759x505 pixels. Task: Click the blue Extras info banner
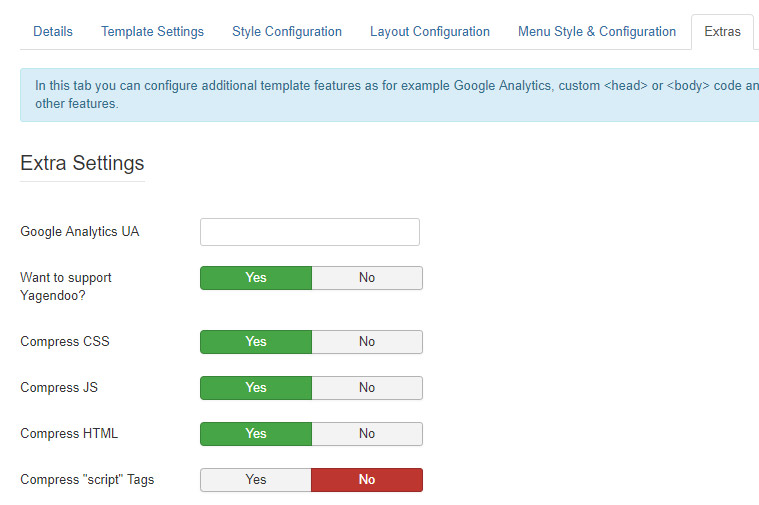point(389,95)
